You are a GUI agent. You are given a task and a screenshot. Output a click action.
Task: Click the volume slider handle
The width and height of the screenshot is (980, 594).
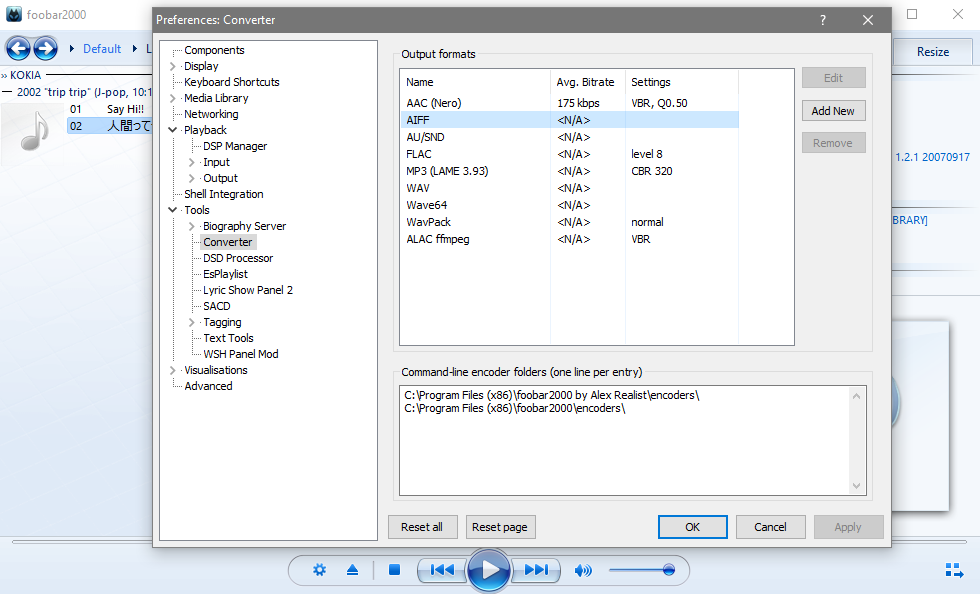coord(668,570)
